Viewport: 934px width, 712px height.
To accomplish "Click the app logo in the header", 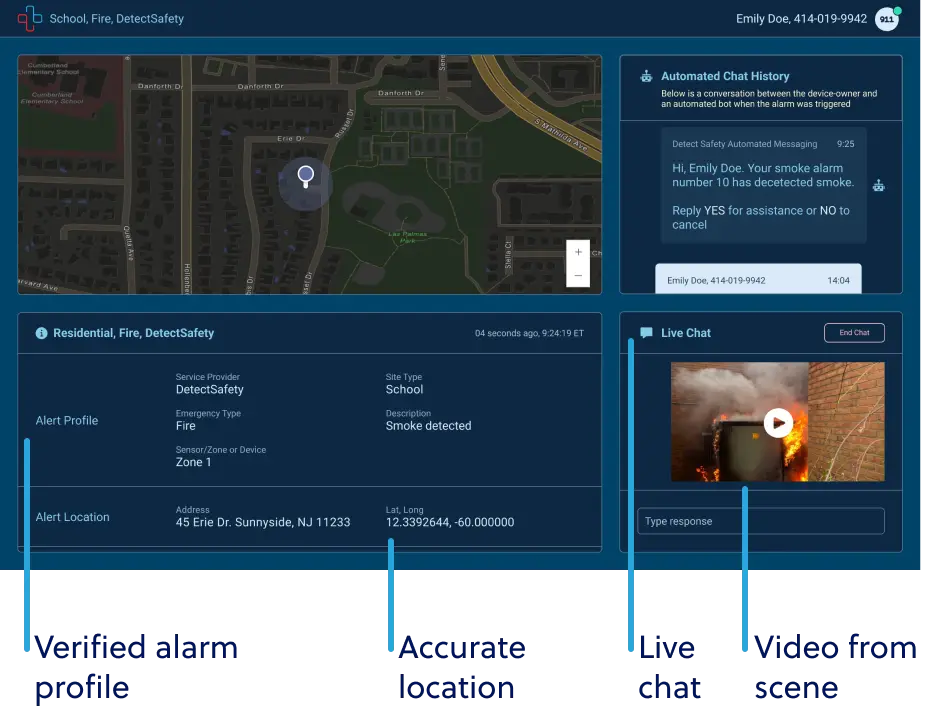I will [x=30, y=18].
